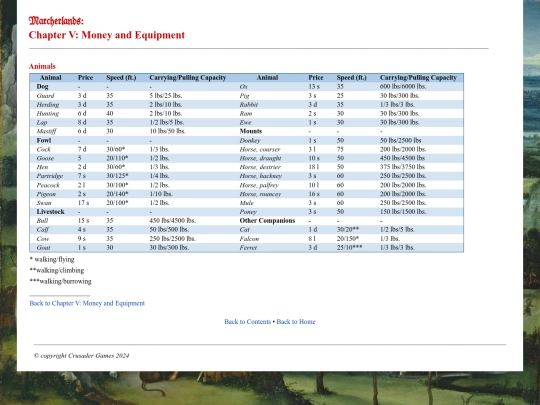Select the 20/140* Pigeon speed value
This screenshot has width=540, height=405.
117,194
